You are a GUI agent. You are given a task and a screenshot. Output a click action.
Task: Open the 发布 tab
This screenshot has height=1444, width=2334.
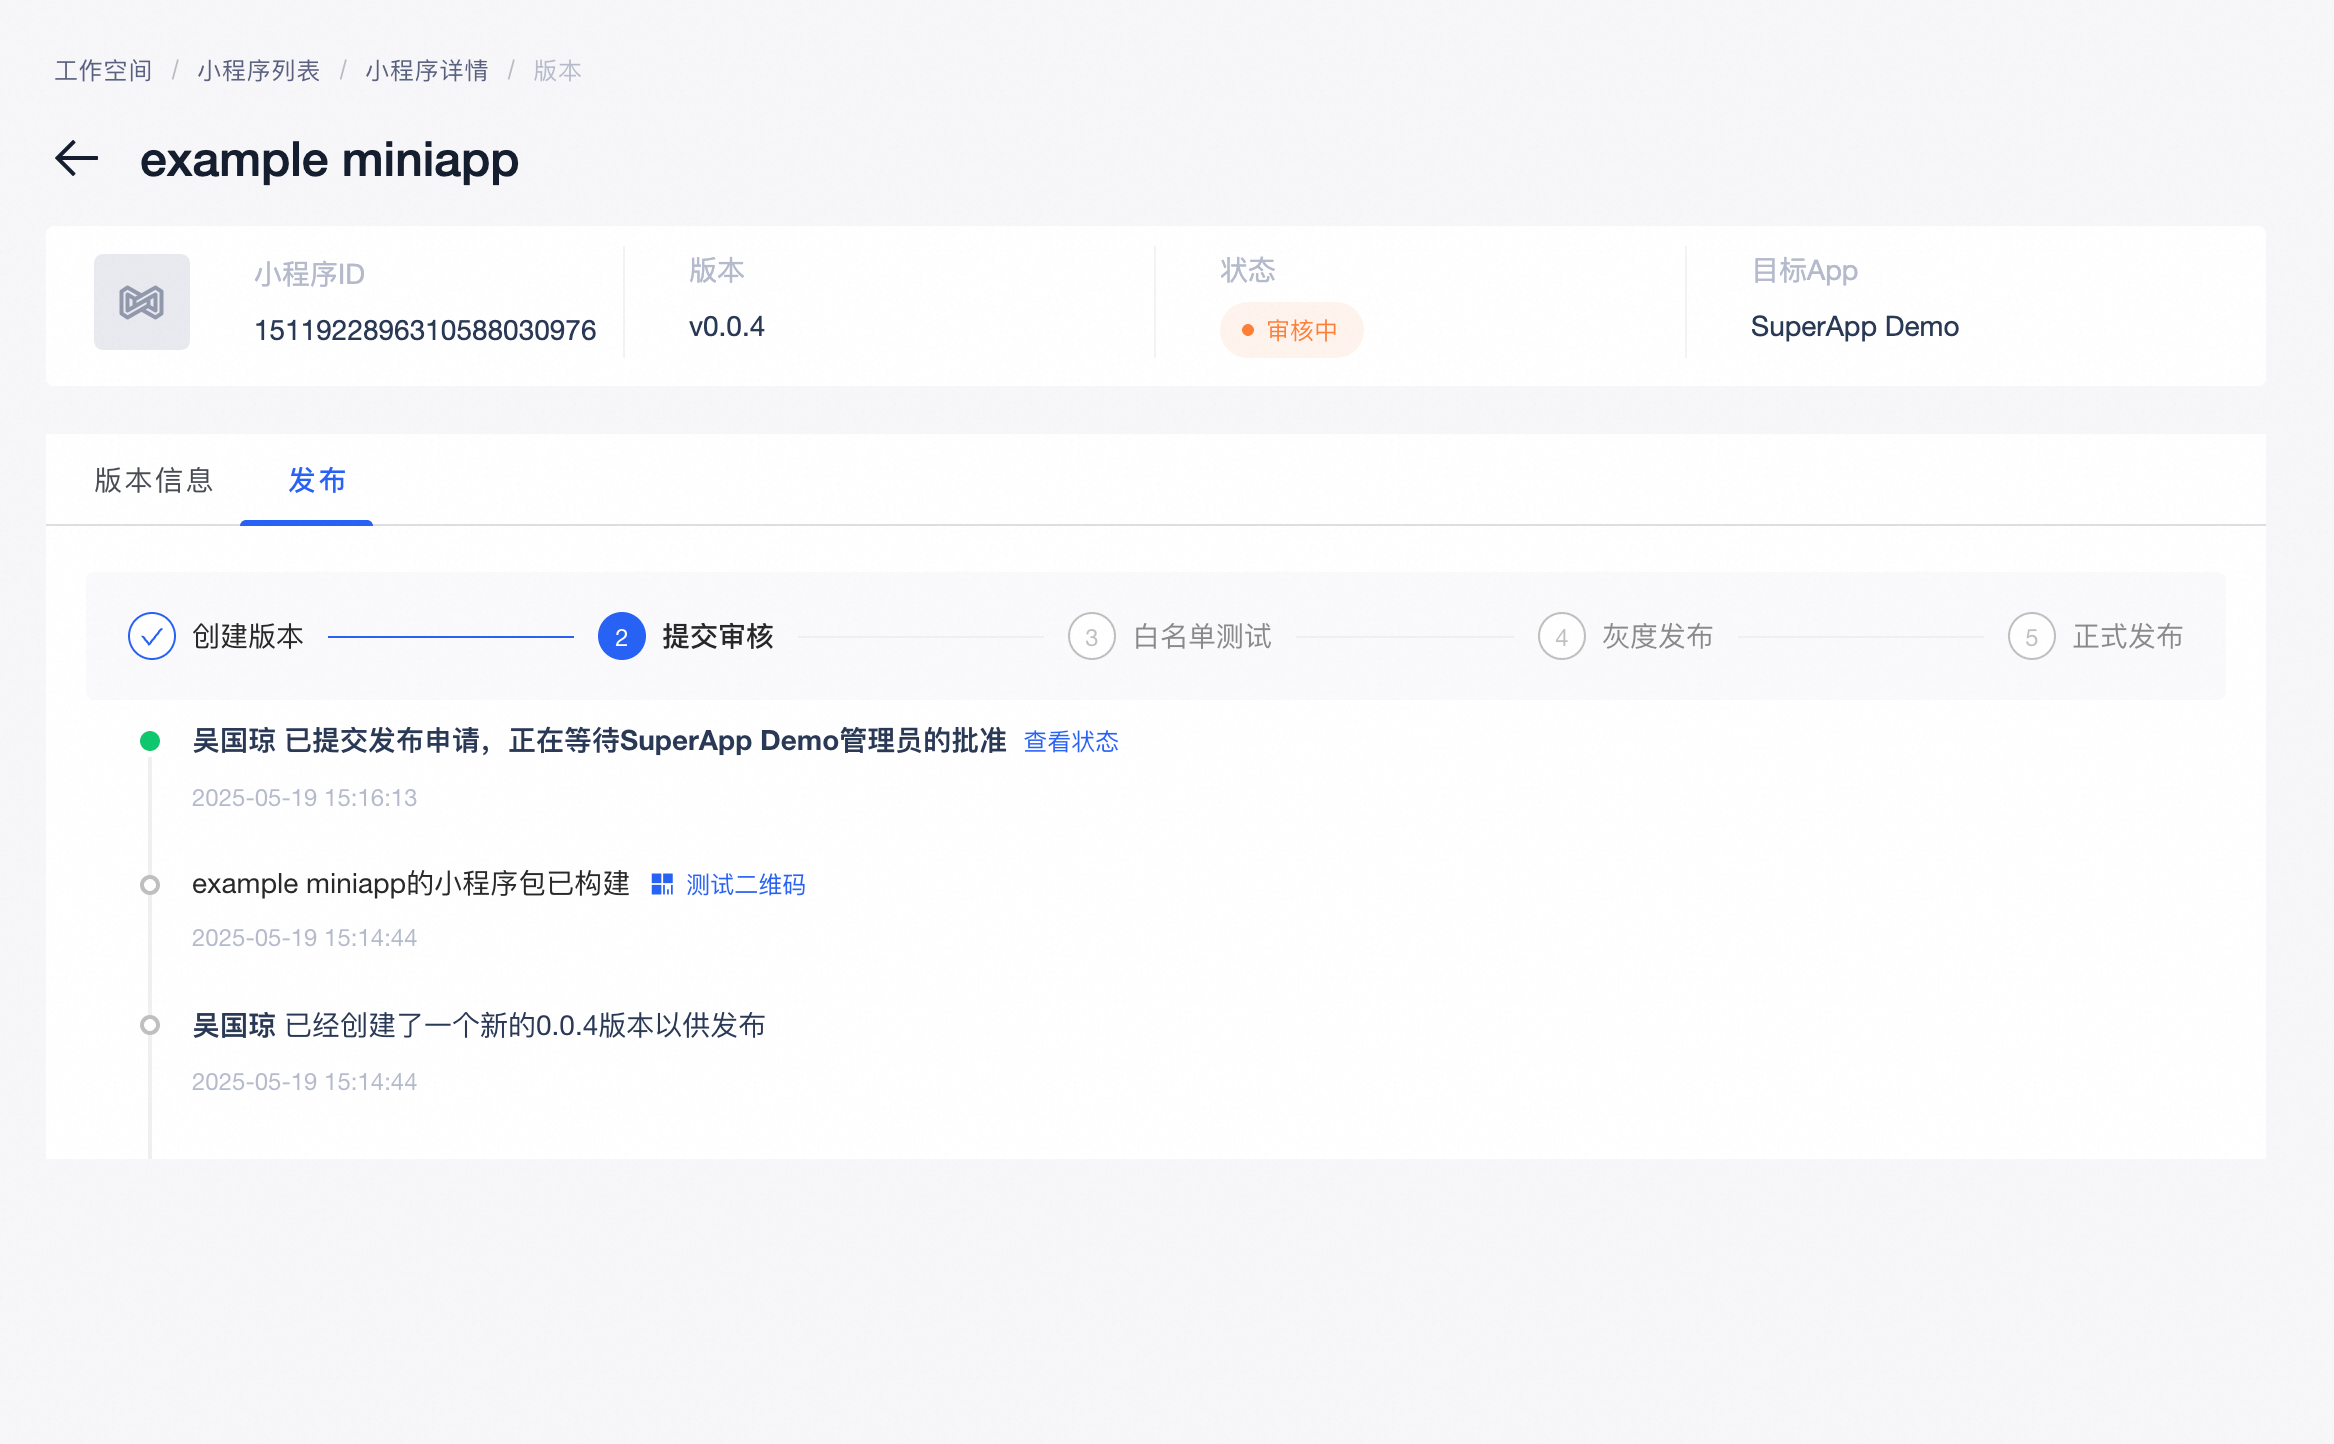[x=316, y=481]
